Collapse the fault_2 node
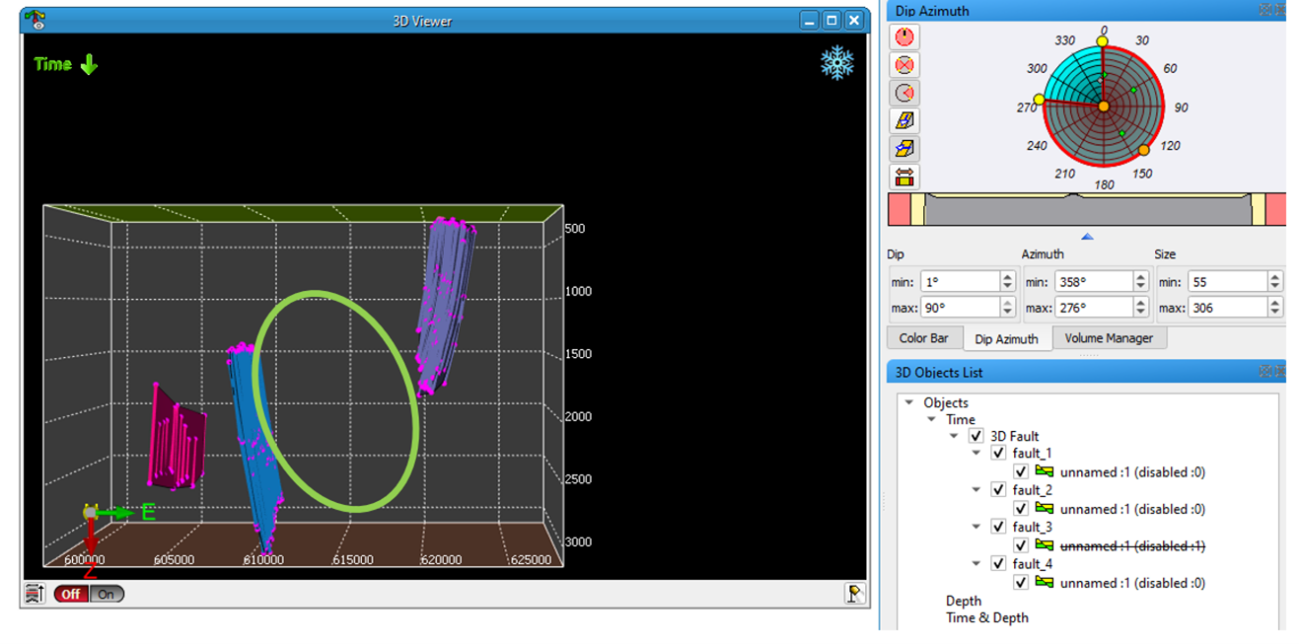Viewport: 1299px width, 644px height. pyautogui.click(x=977, y=490)
